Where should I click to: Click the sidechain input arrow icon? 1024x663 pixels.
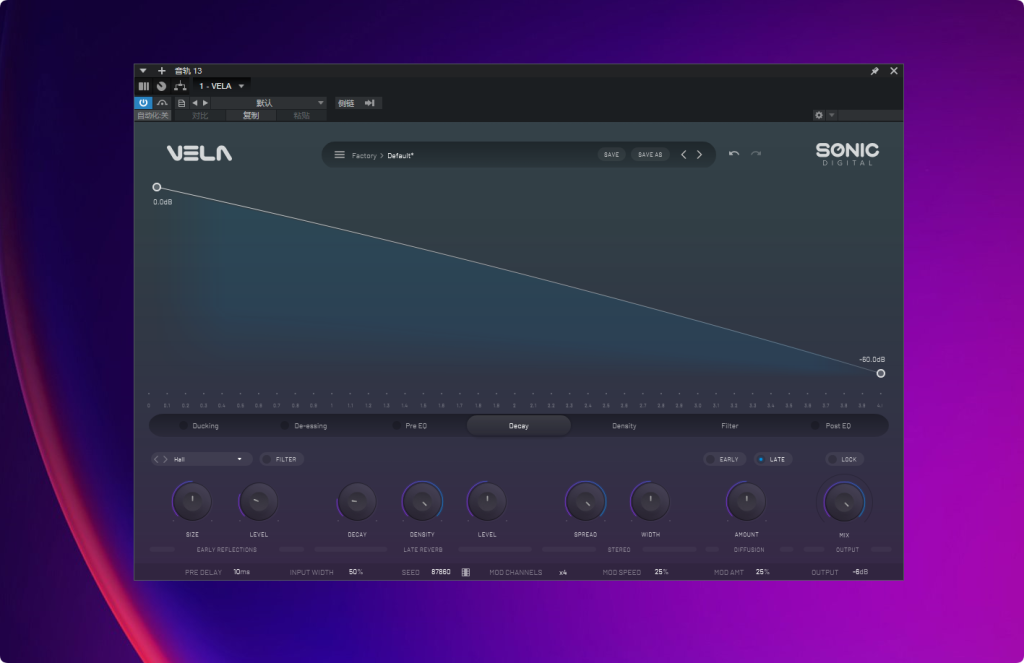point(370,103)
